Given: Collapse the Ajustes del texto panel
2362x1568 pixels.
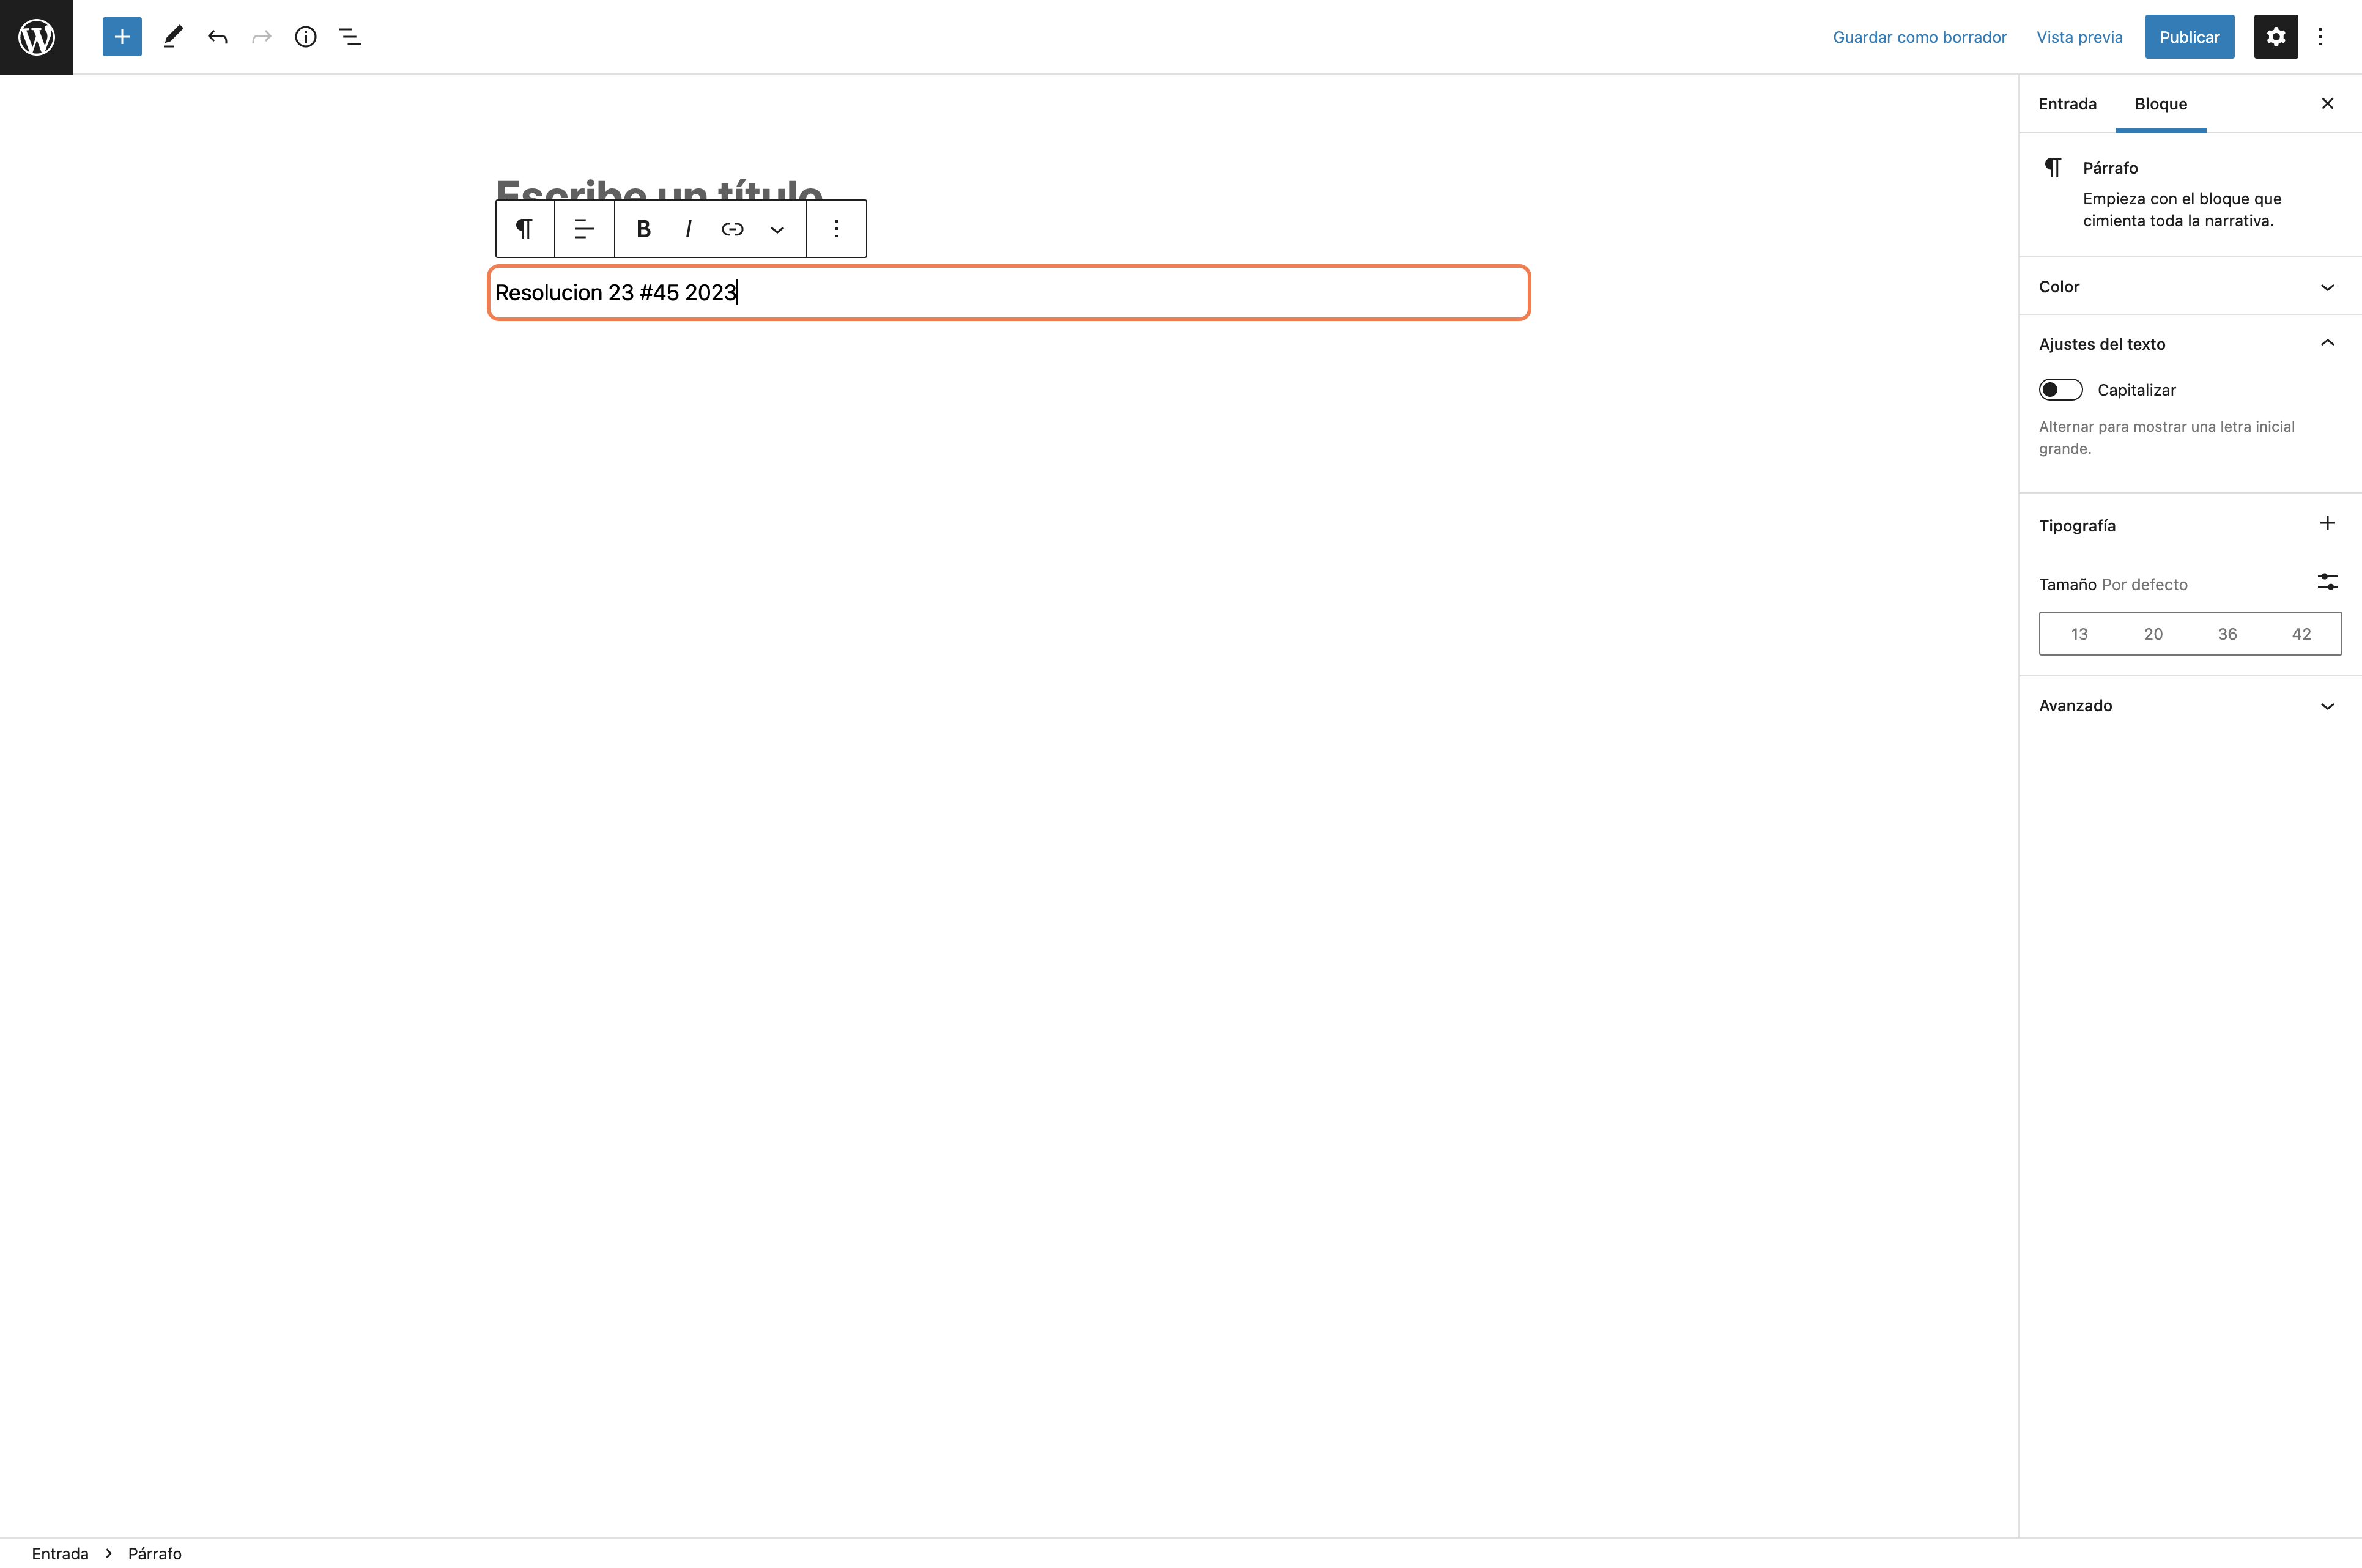Looking at the screenshot, I should 2190,344.
